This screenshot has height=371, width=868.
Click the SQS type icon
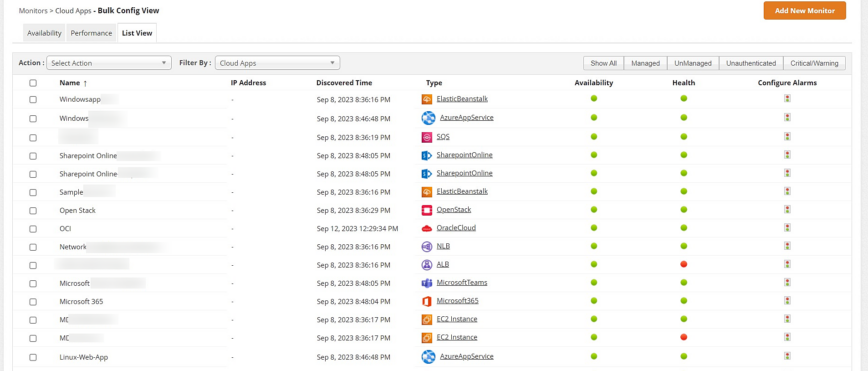426,137
